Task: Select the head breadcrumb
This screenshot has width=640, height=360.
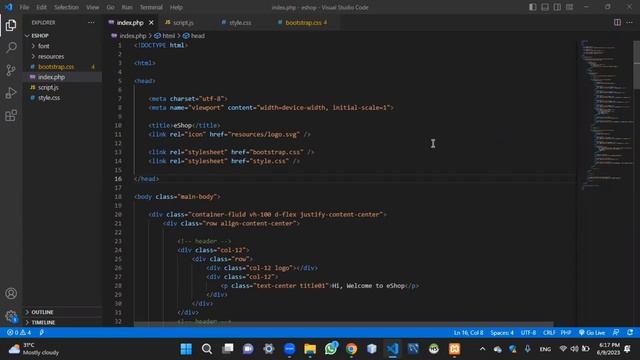Action: pos(194,36)
